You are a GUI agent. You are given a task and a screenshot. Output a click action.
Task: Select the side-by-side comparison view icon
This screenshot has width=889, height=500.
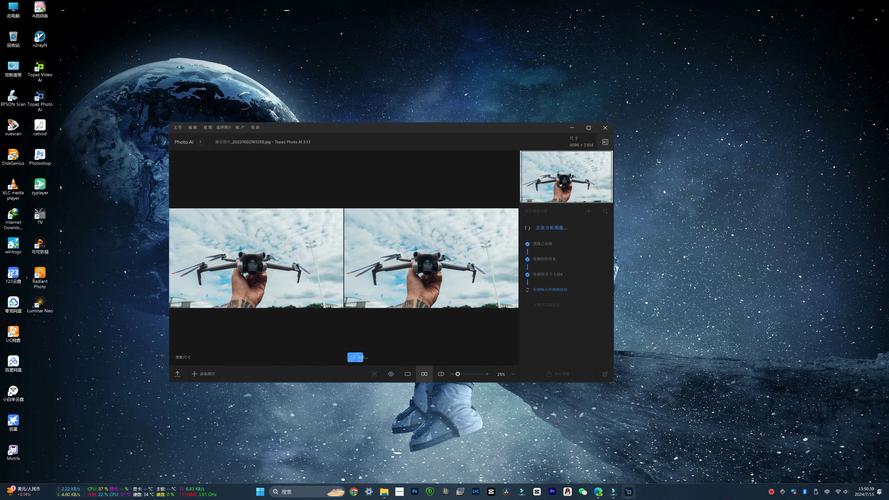coord(424,374)
